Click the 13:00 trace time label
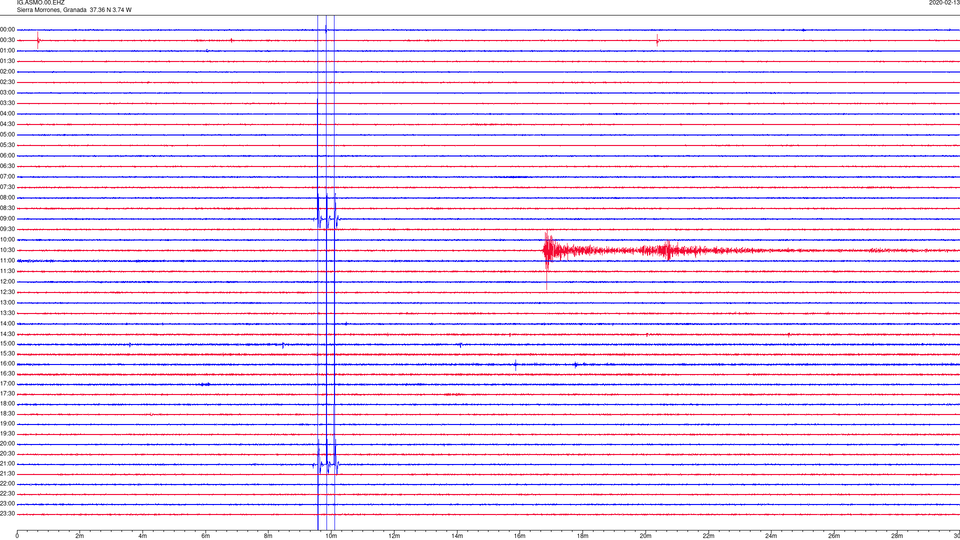This screenshot has height=540, width=960. click(x=8, y=302)
